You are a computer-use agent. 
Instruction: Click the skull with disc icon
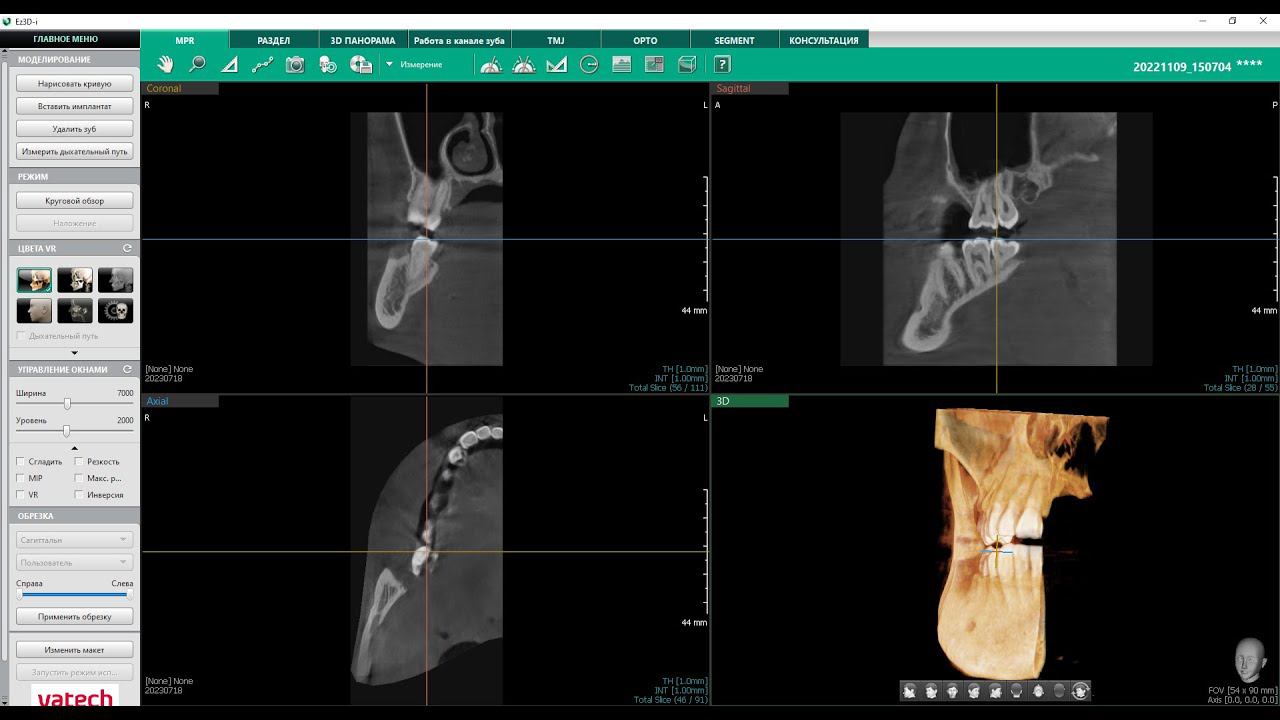[328, 64]
